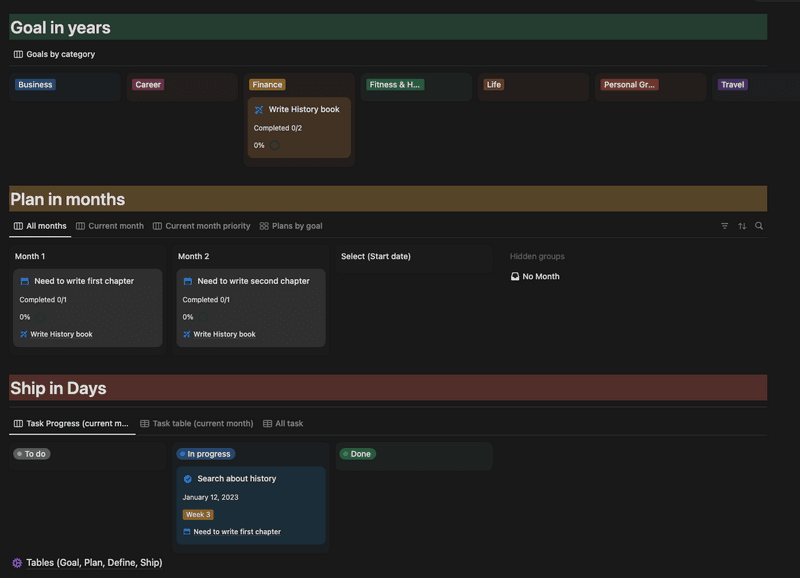Screen dimensions: 800x578
Task: Click the In progress status label
Action: tap(206, 454)
